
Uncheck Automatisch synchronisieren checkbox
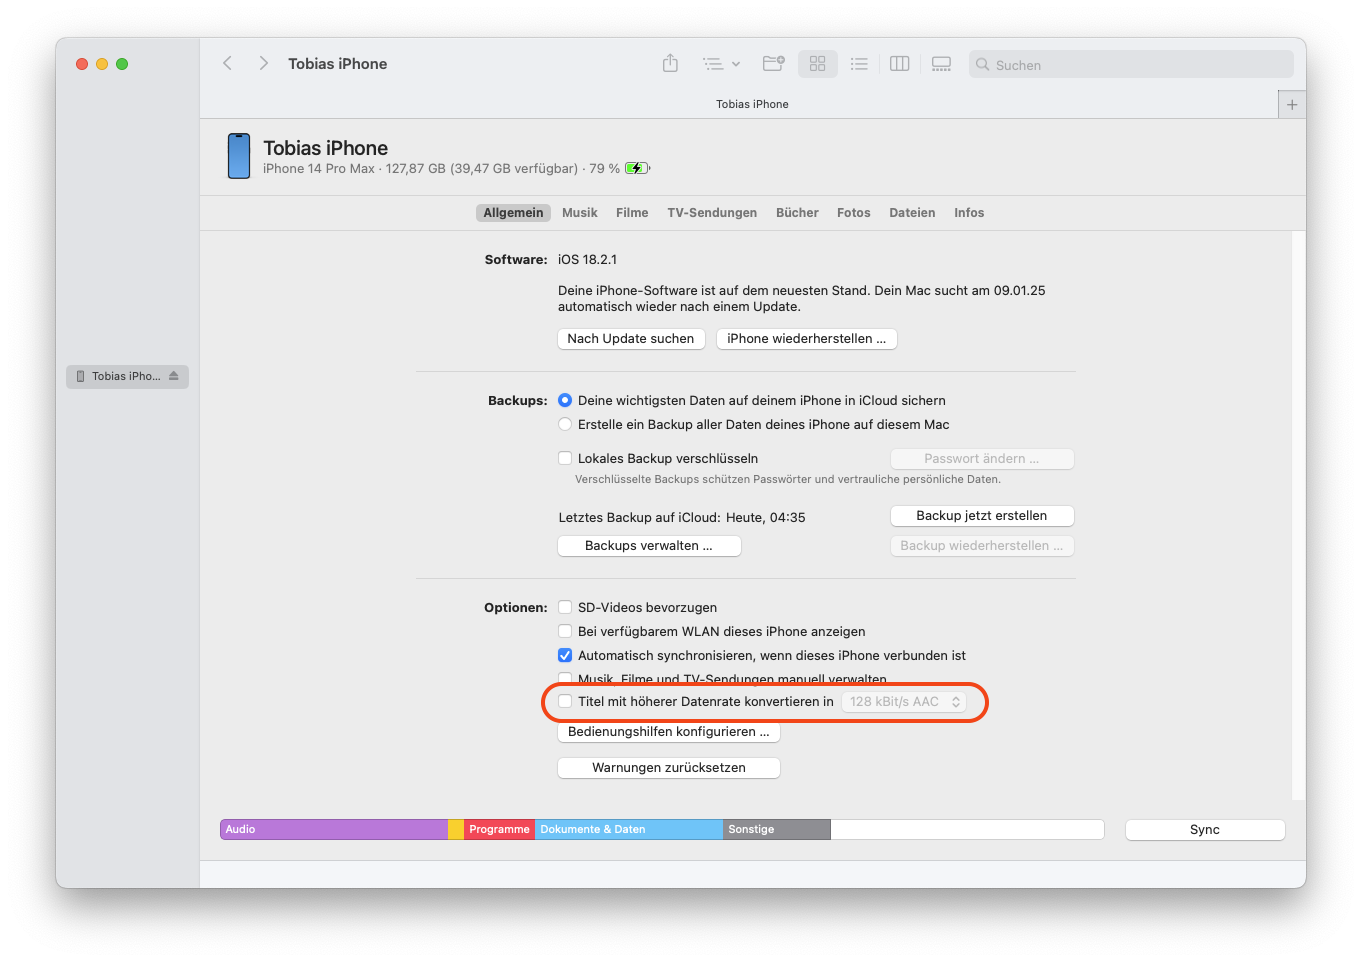pyautogui.click(x=565, y=655)
